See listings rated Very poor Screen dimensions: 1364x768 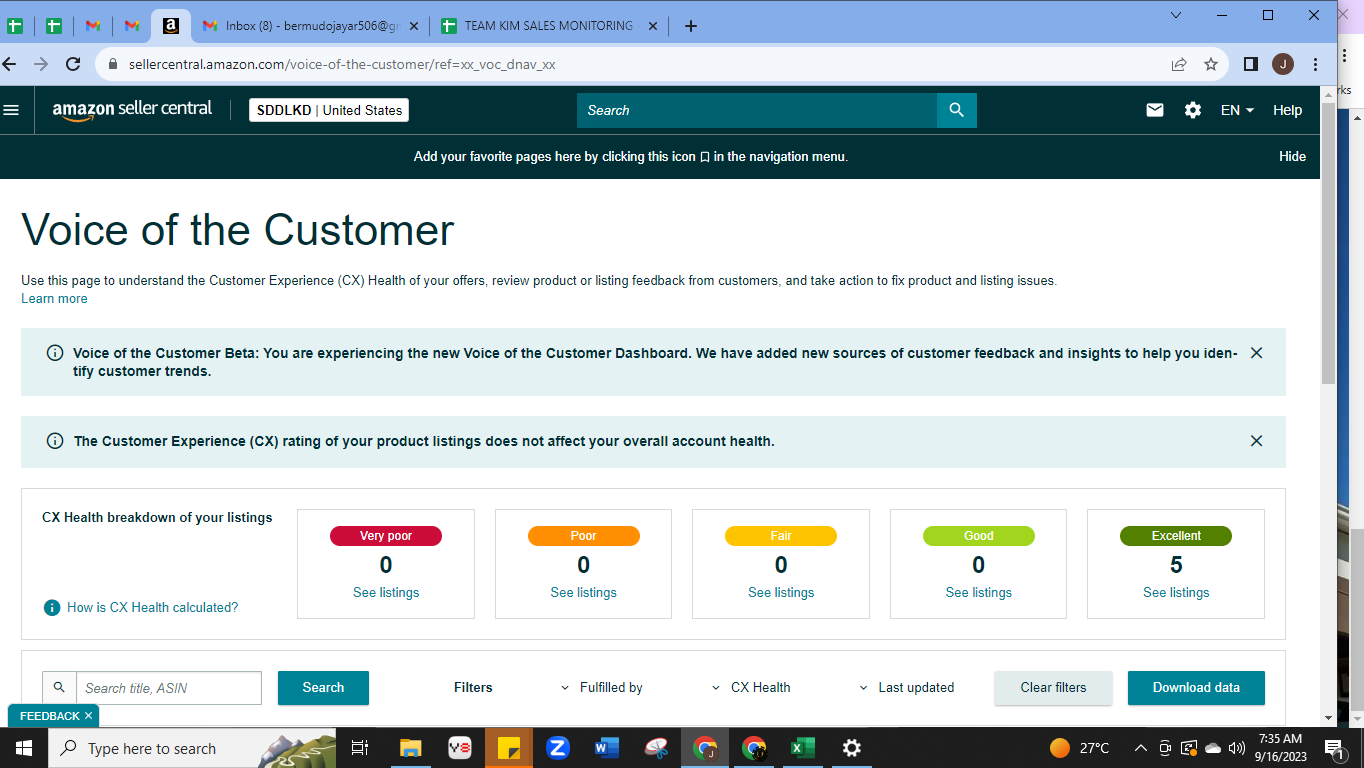pos(386,593)
